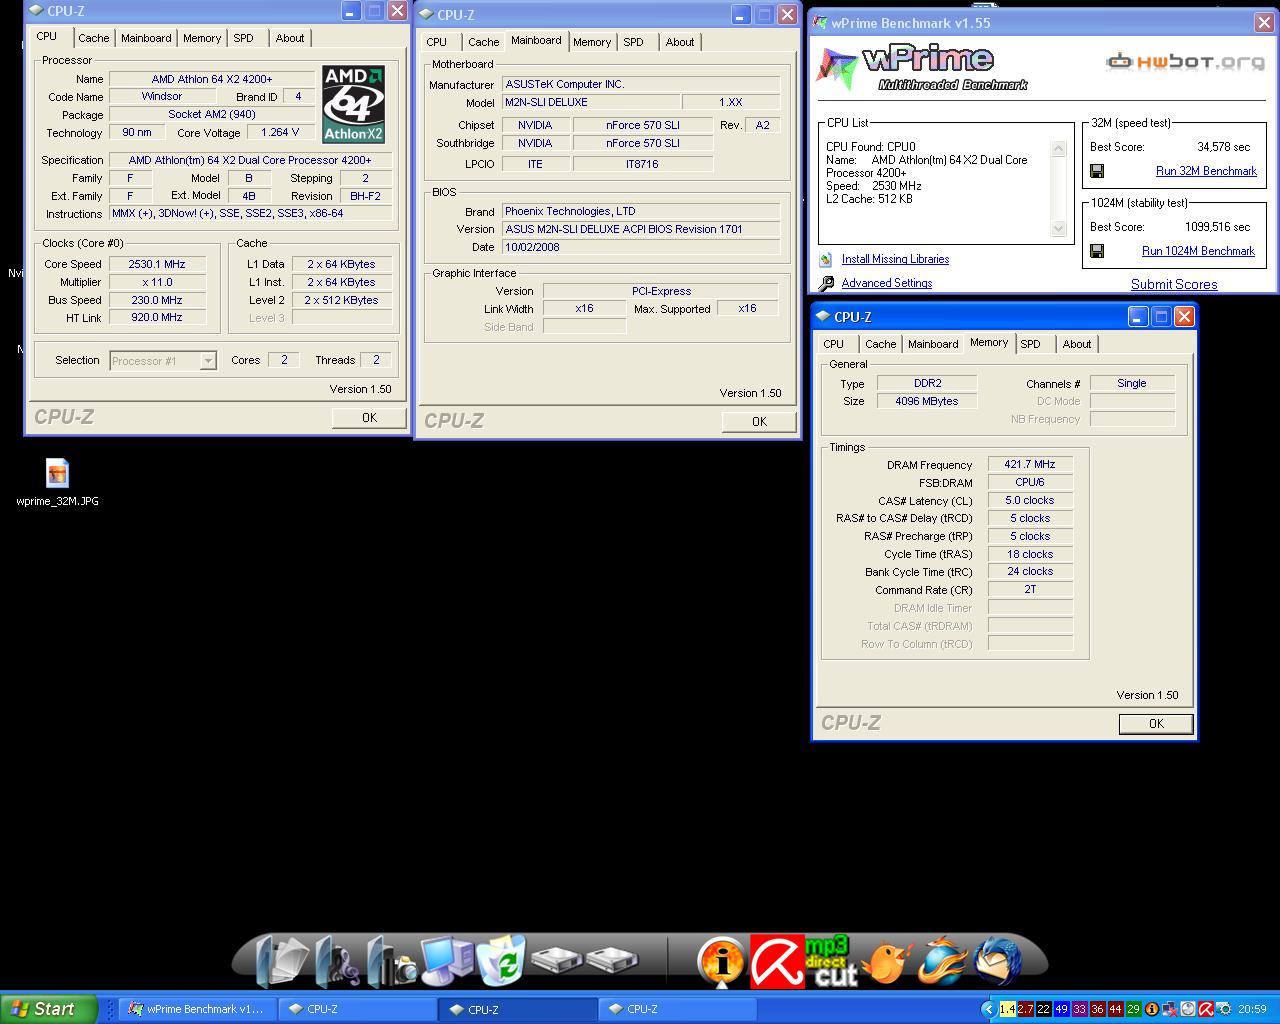Viewport: 1280px width, 1024px height.
Task: Click the orange info icon in the dock
Action: point(721,962)
